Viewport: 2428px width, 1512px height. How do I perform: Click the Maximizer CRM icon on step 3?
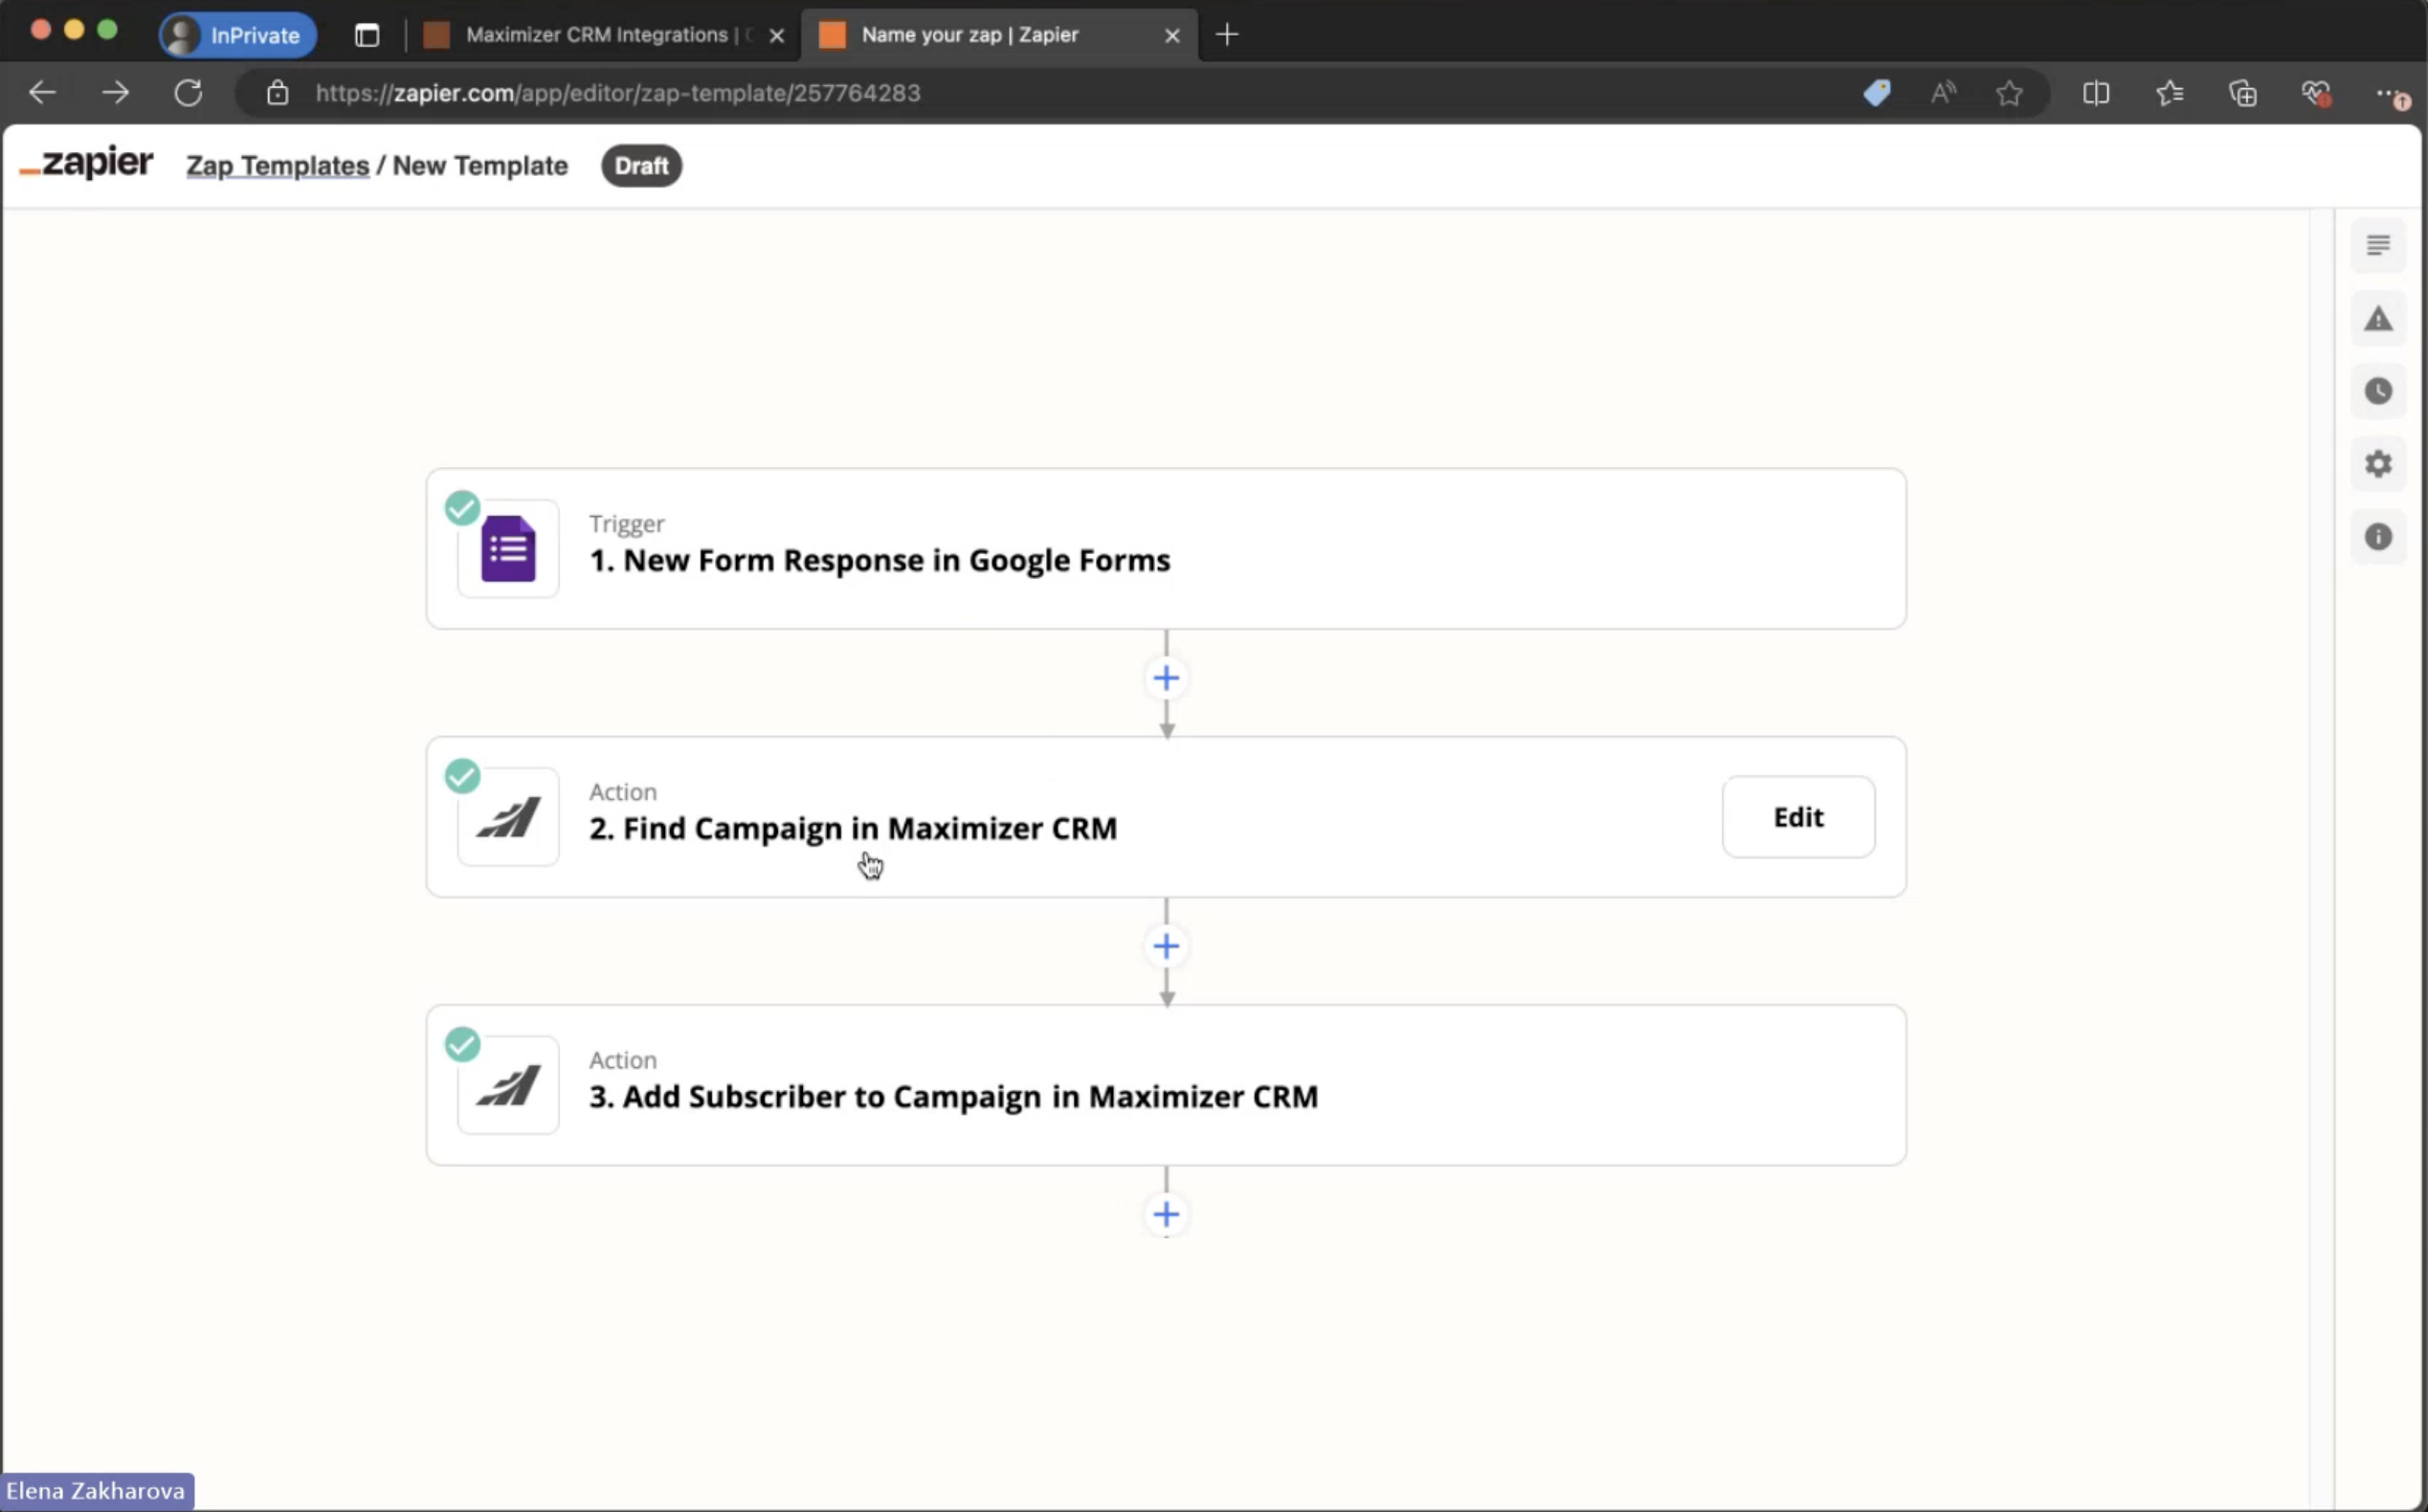pos(508,1085)
